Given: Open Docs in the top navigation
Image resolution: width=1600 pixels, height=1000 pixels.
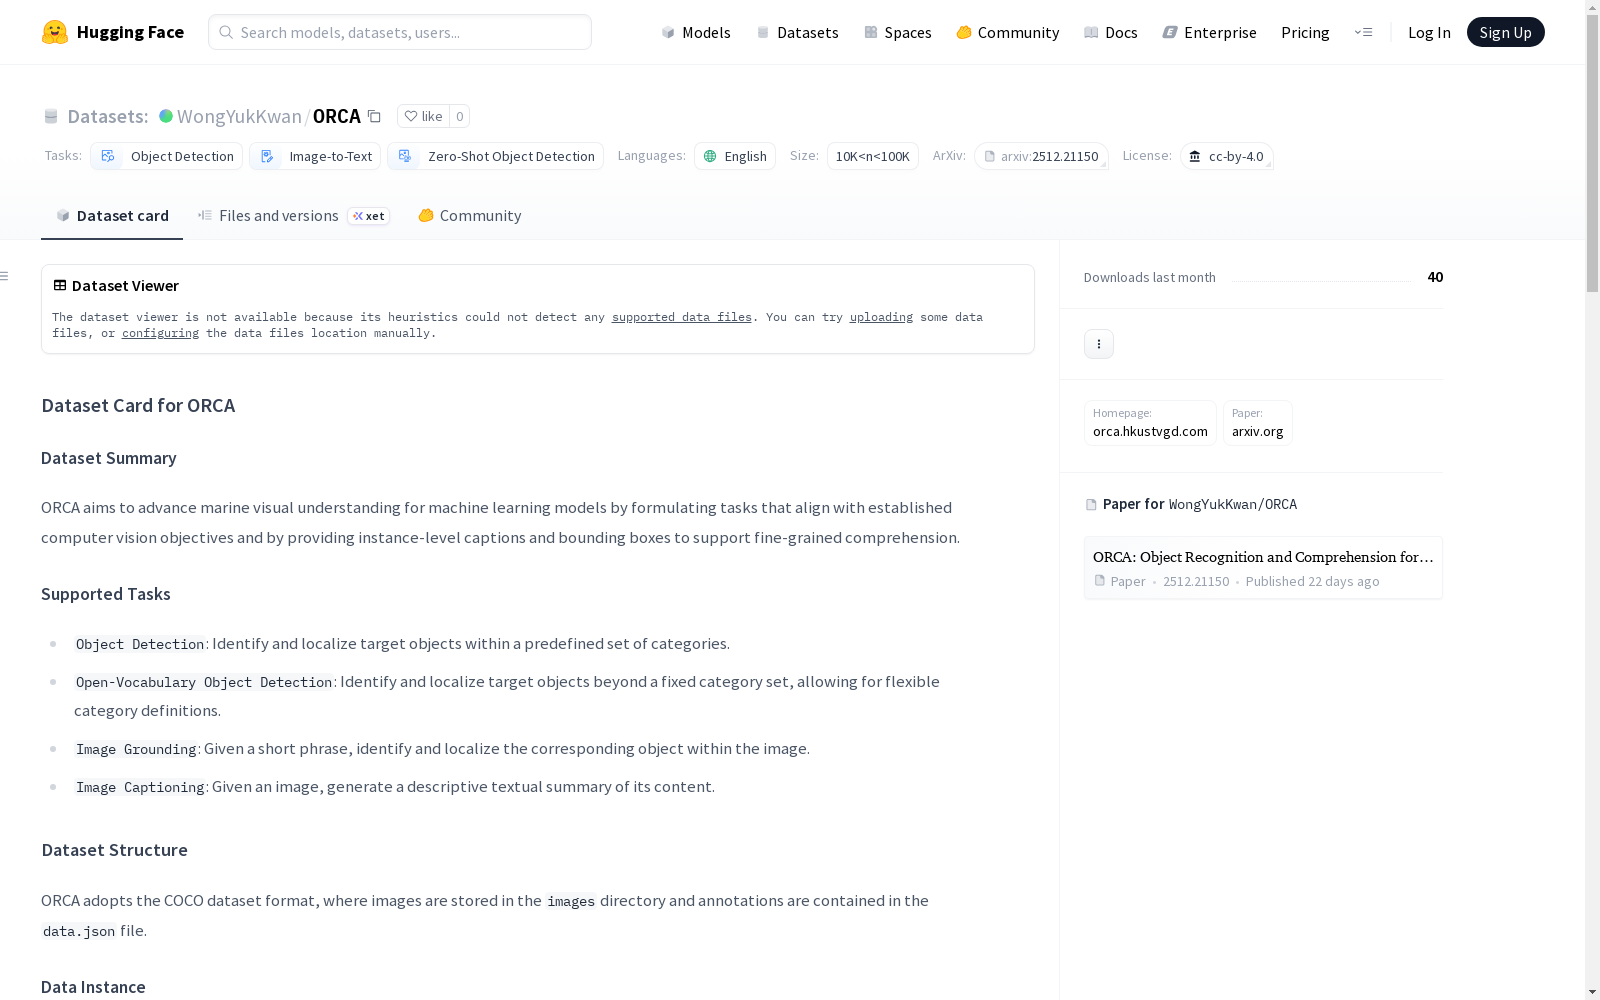Looking at the screenshot, I should [1111, 32].
